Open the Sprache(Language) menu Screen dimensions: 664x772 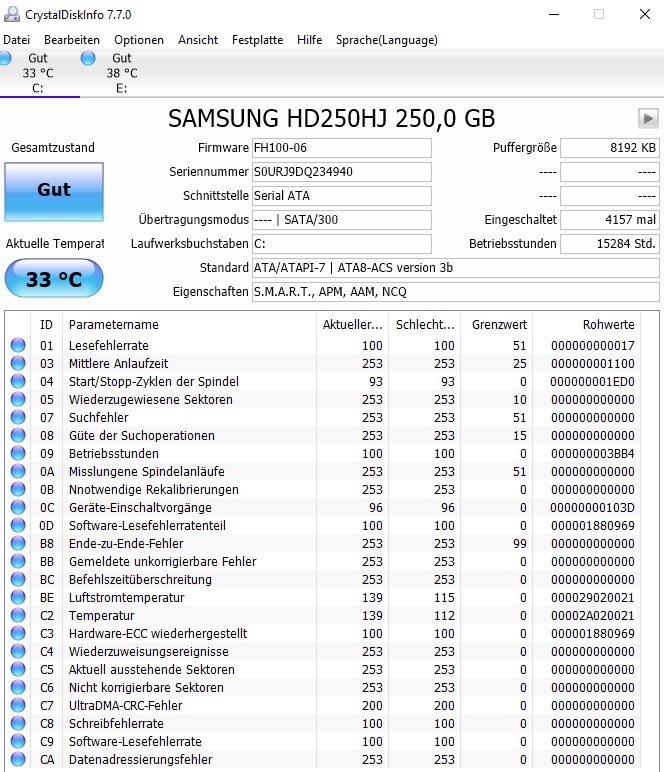click(x=386, y=40)
